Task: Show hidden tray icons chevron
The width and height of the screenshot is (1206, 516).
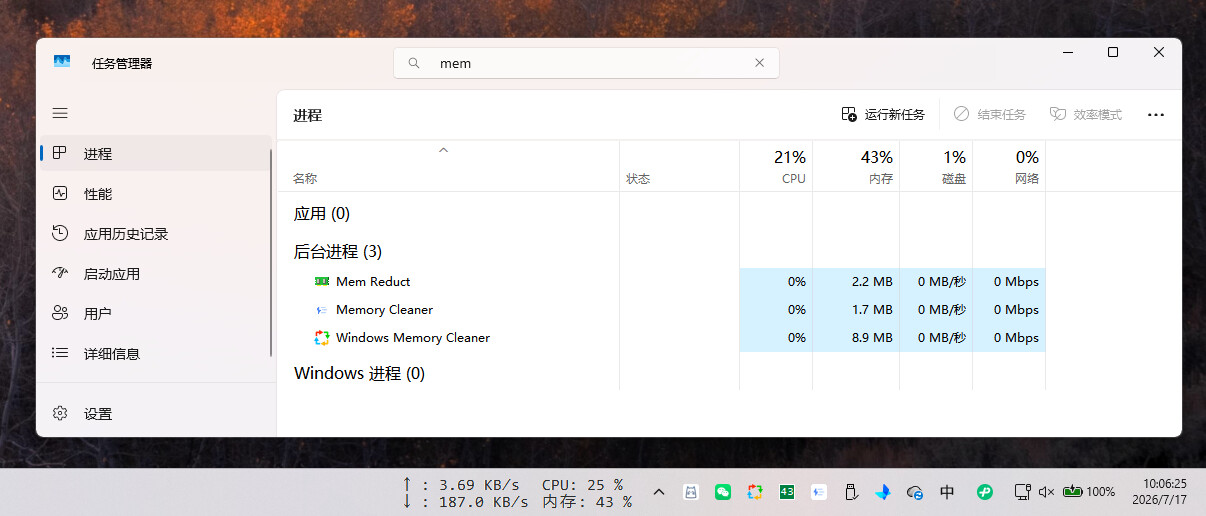Action: click(658, 492)
